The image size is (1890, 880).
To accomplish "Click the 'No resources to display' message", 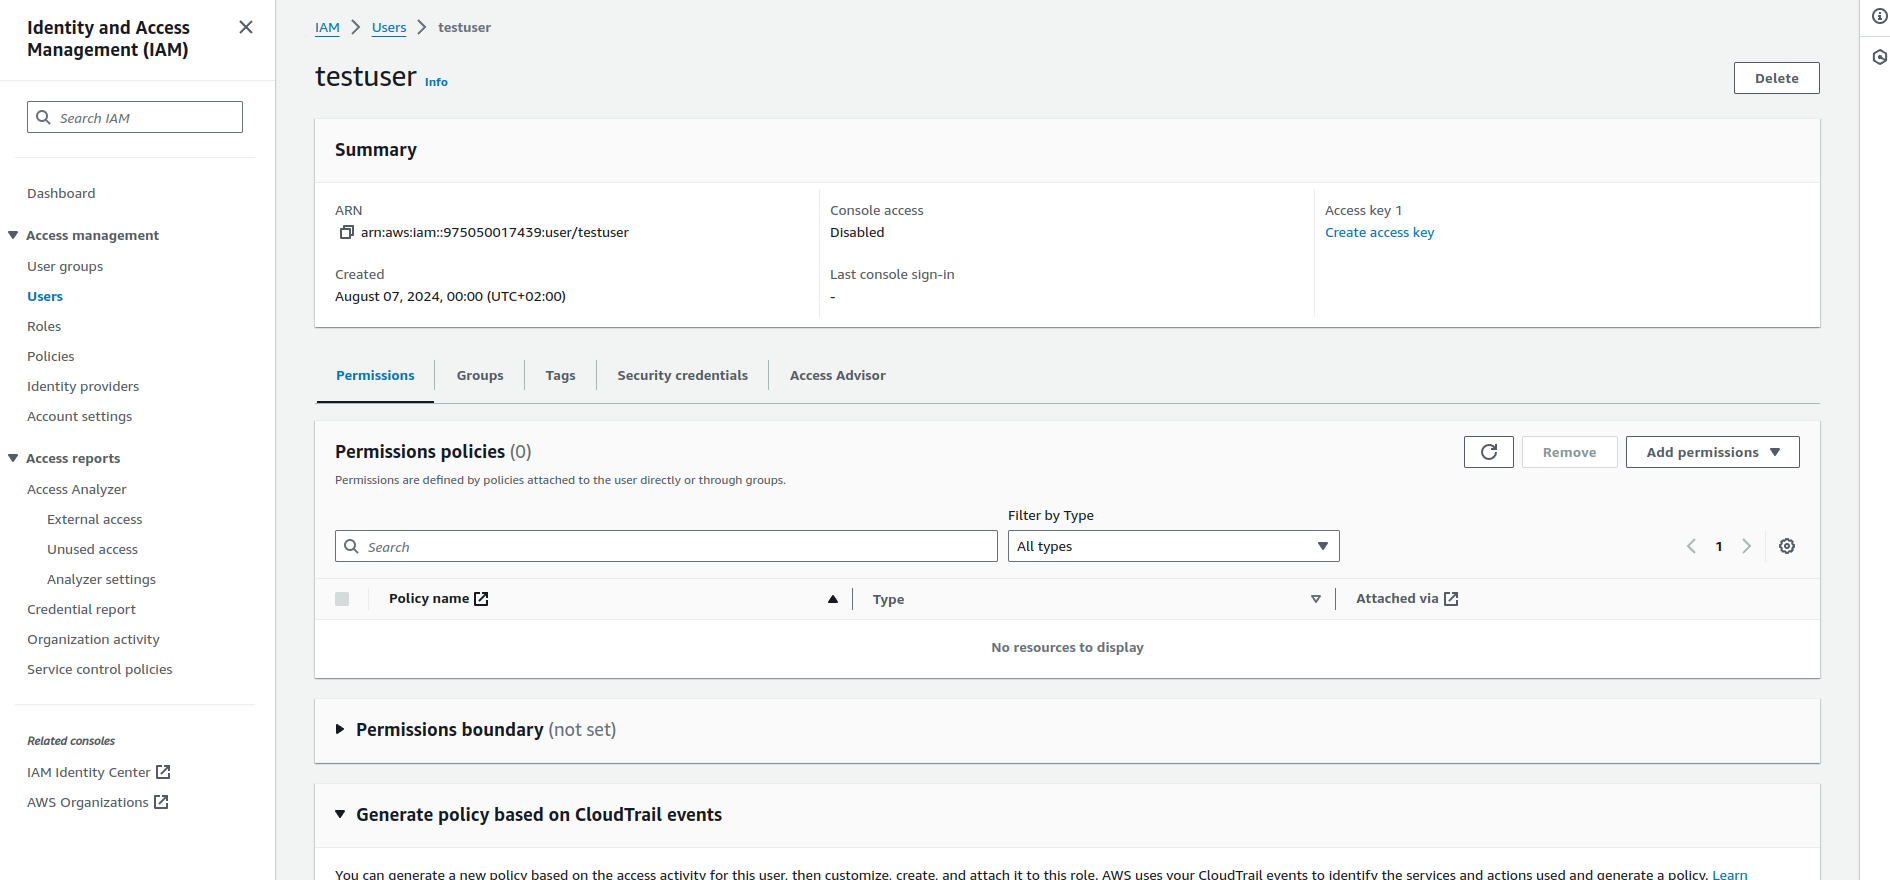I will tap(1067, 648).
